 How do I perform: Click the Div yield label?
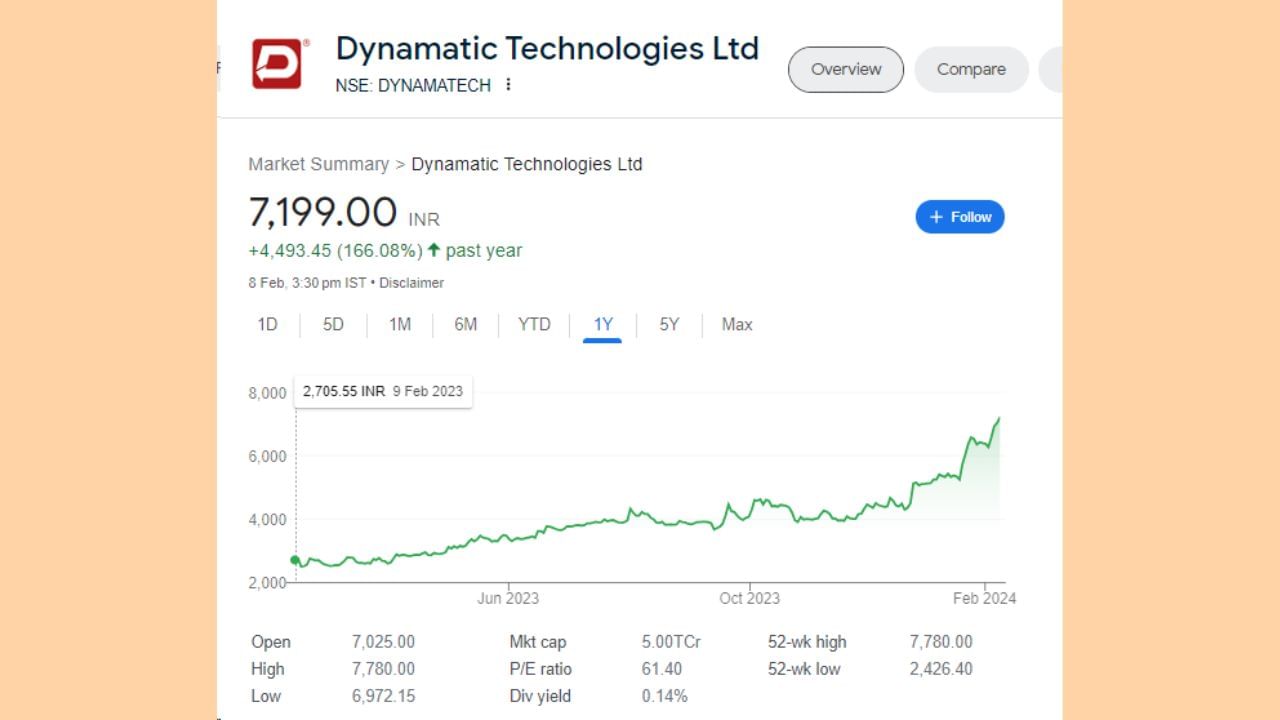pos(540,696)
